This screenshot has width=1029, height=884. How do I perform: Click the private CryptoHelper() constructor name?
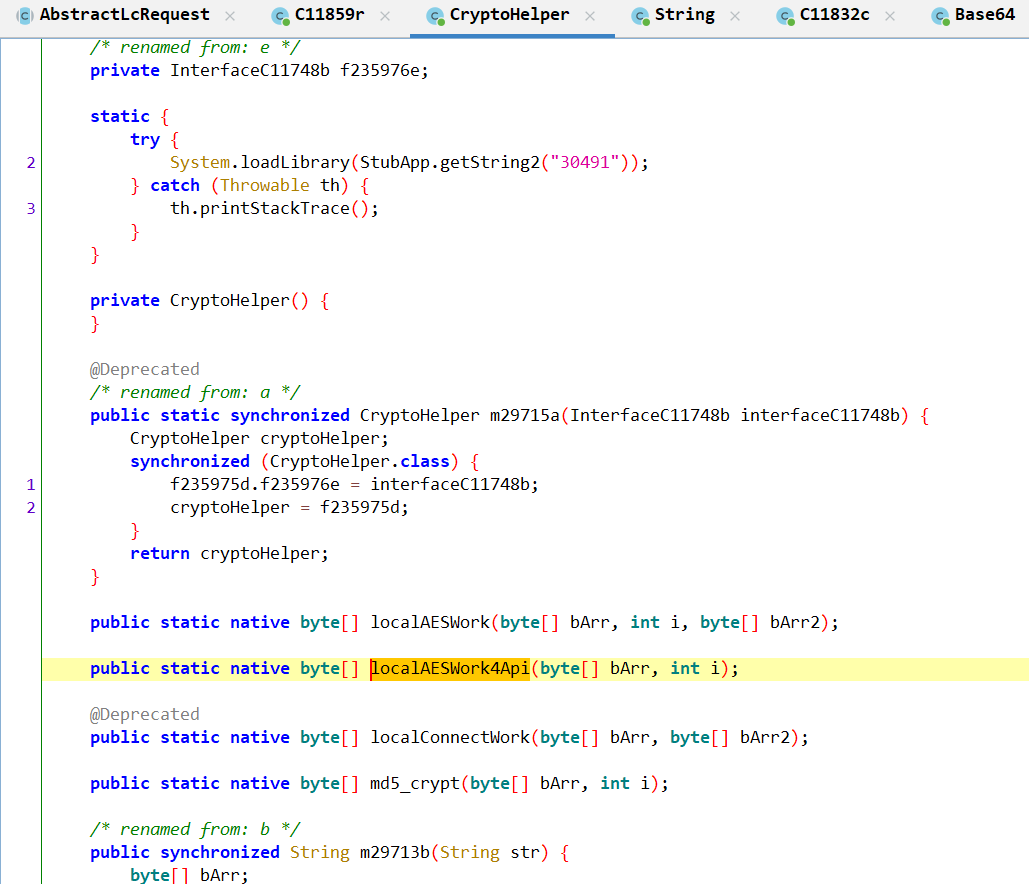(x=230, y=301)
